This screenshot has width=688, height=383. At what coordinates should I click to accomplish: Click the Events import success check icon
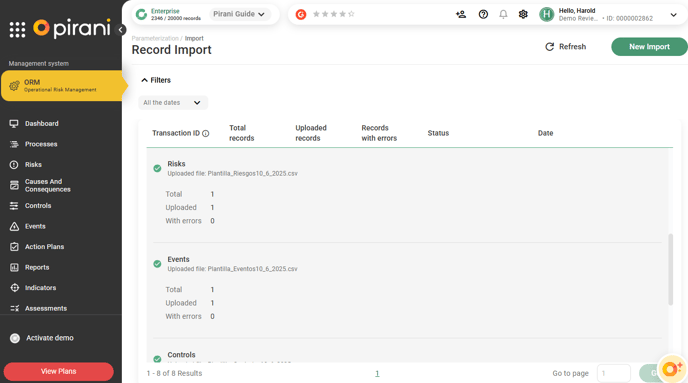(157, 264)
